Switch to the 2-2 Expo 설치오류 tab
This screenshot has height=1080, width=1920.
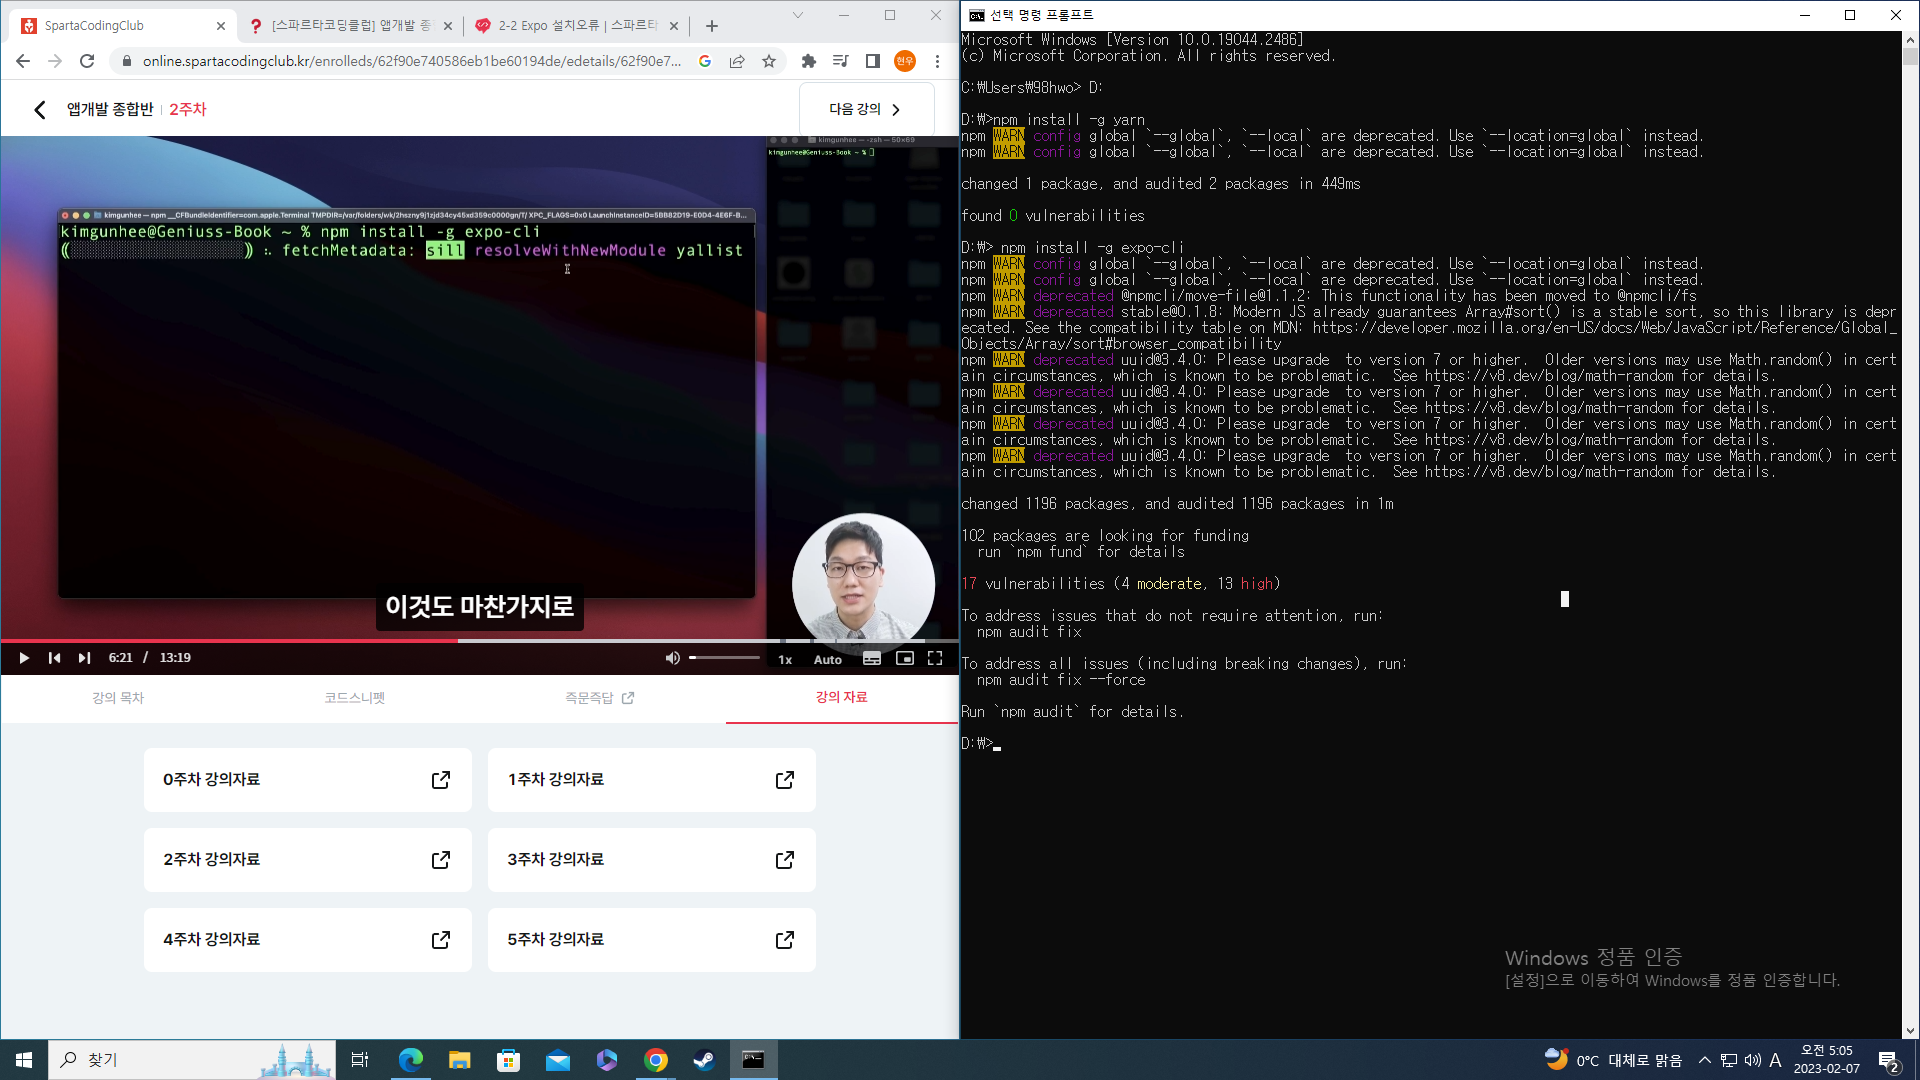pyautogui.click(x=577, y=26)
